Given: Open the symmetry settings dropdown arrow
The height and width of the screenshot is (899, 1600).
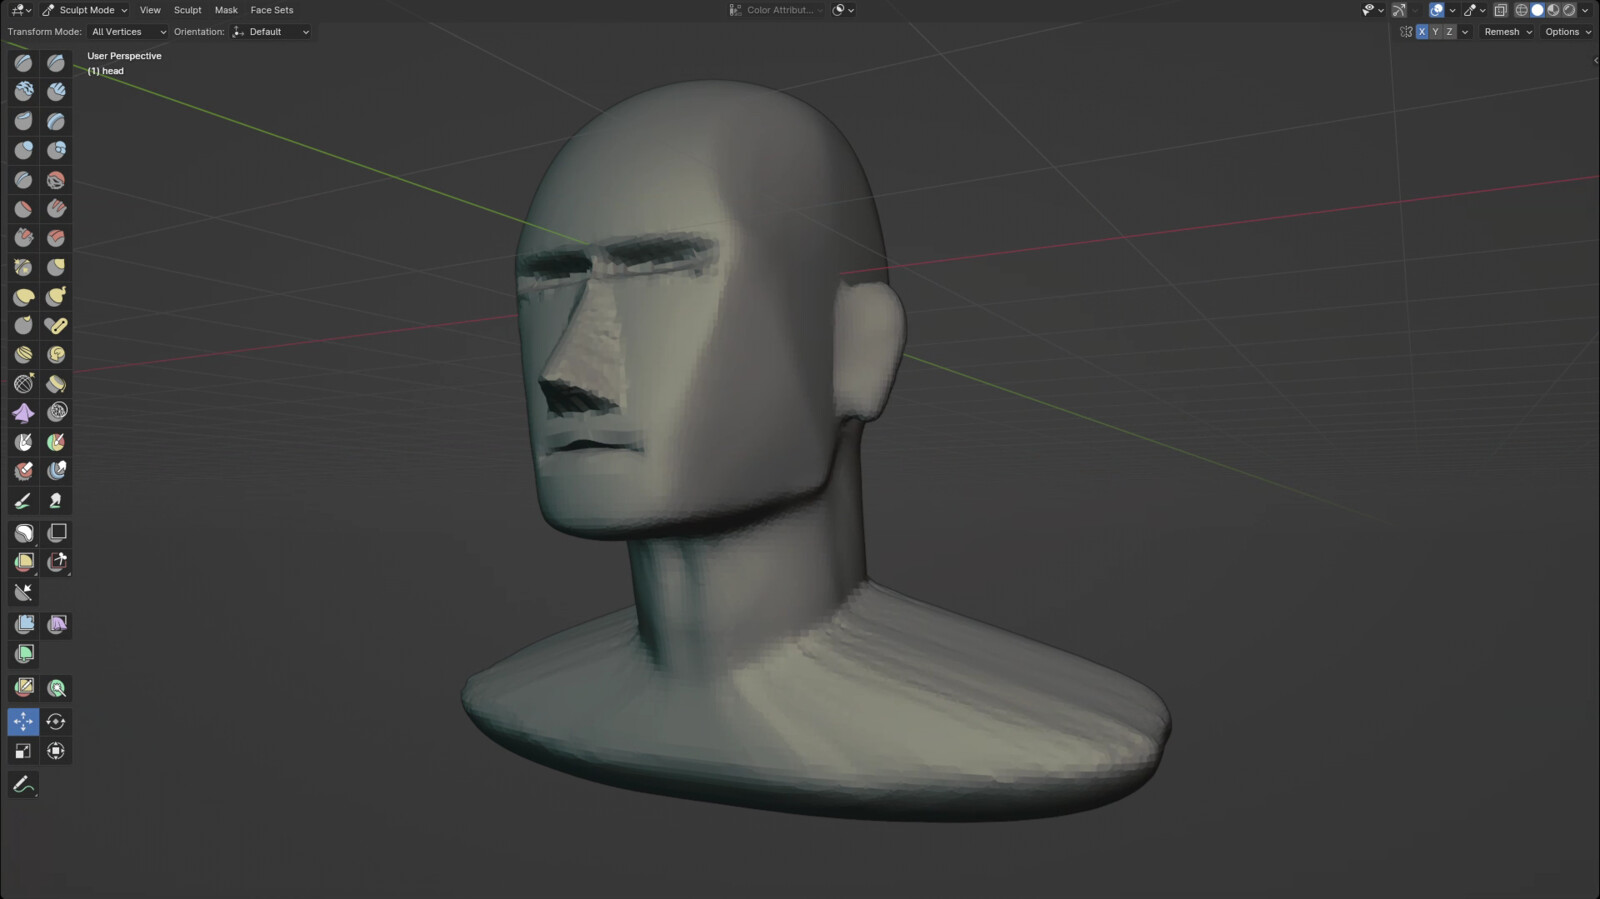Looking at the screenshot, I should pos(1465,32).
